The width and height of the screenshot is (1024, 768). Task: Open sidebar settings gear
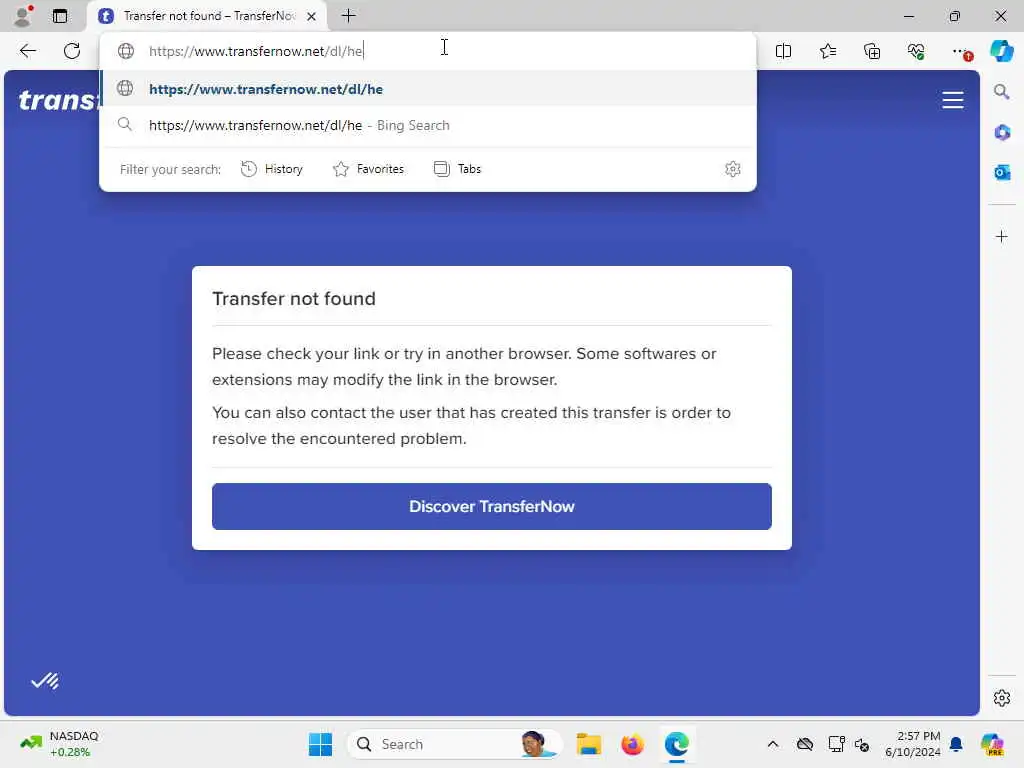click(1002, 698)
